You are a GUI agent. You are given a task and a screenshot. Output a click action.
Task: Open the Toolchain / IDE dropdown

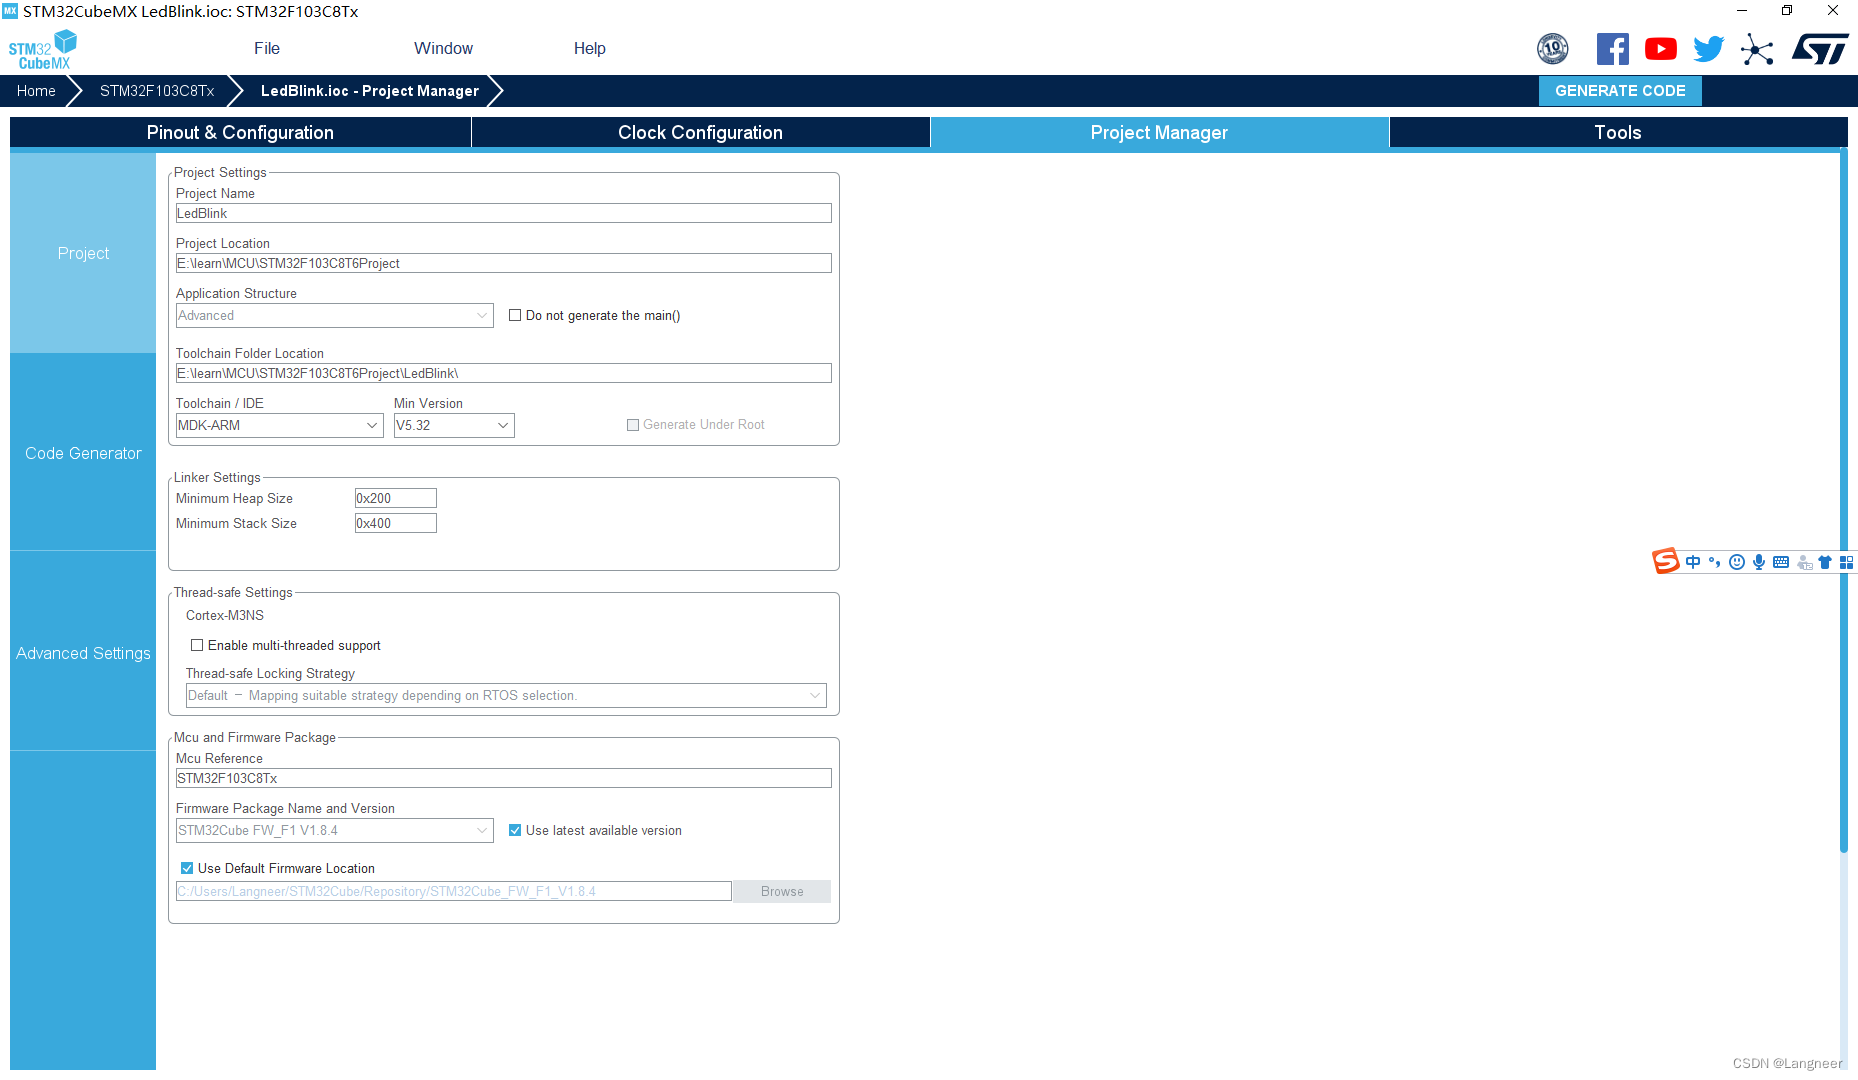pyautogui.click(x=279, y=425)
